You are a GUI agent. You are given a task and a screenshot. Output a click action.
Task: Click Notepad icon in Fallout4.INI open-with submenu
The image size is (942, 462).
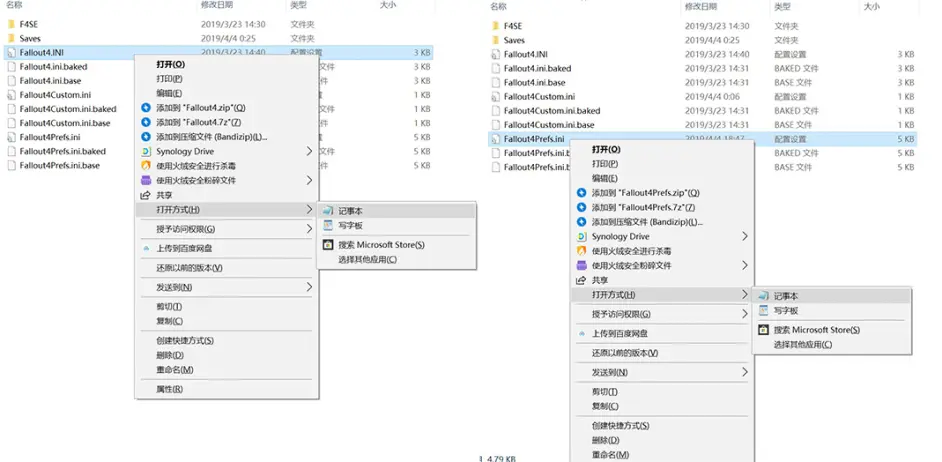[x=327, y=211]
